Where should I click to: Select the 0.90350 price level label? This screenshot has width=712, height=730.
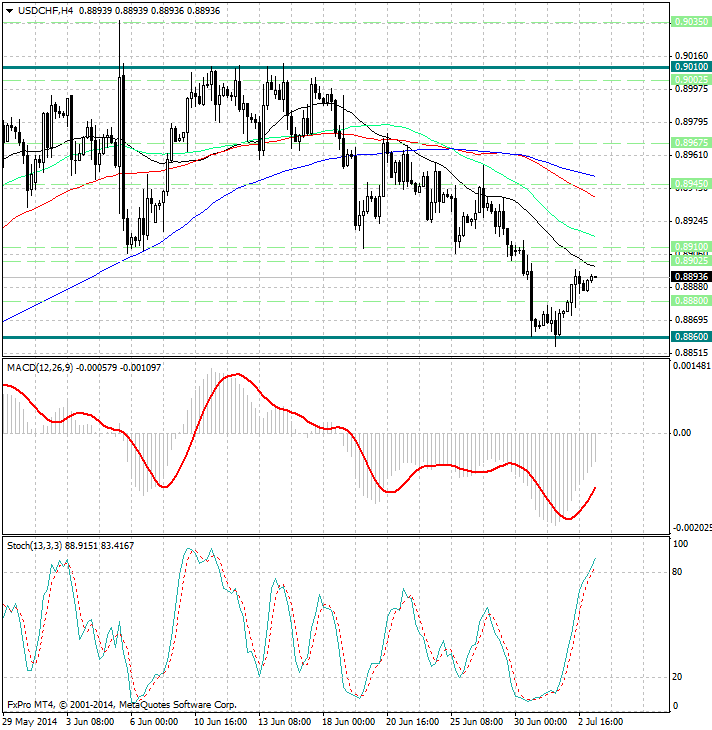pyautogui.click(x=691, y=21)
